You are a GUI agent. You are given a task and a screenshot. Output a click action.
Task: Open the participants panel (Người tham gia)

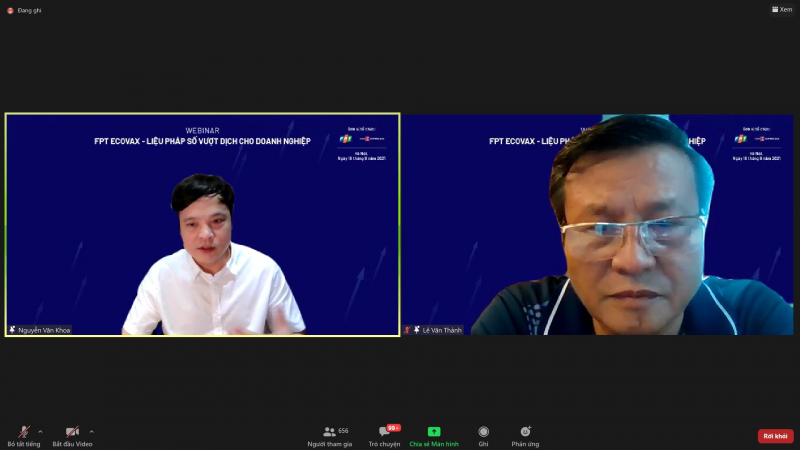(329, 431)
